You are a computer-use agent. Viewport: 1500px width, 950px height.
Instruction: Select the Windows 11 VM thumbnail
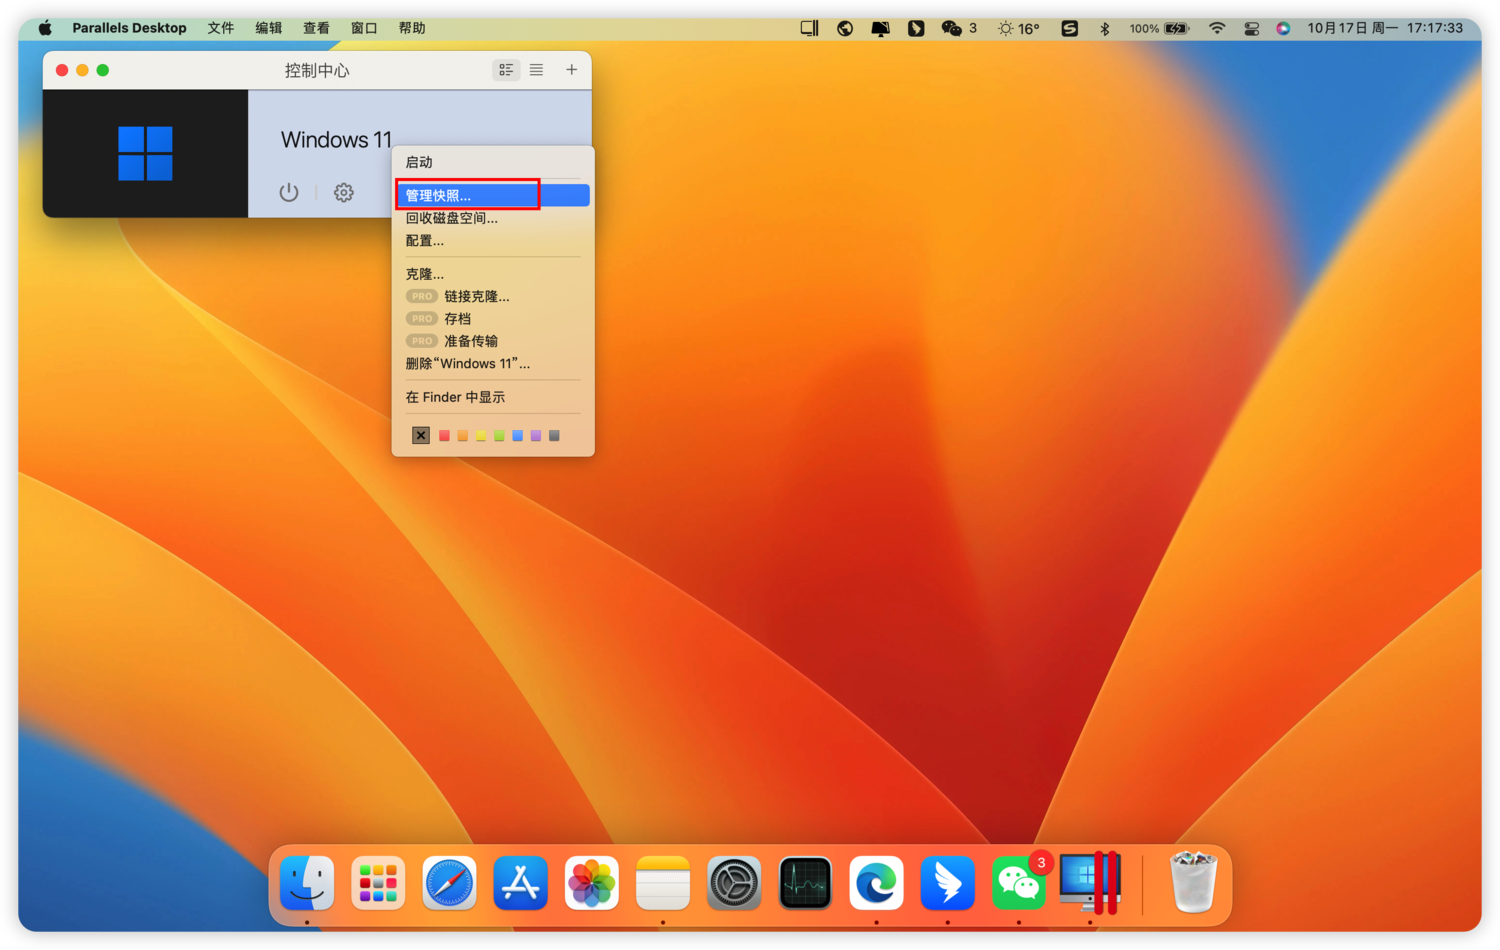tap(145, 153)
